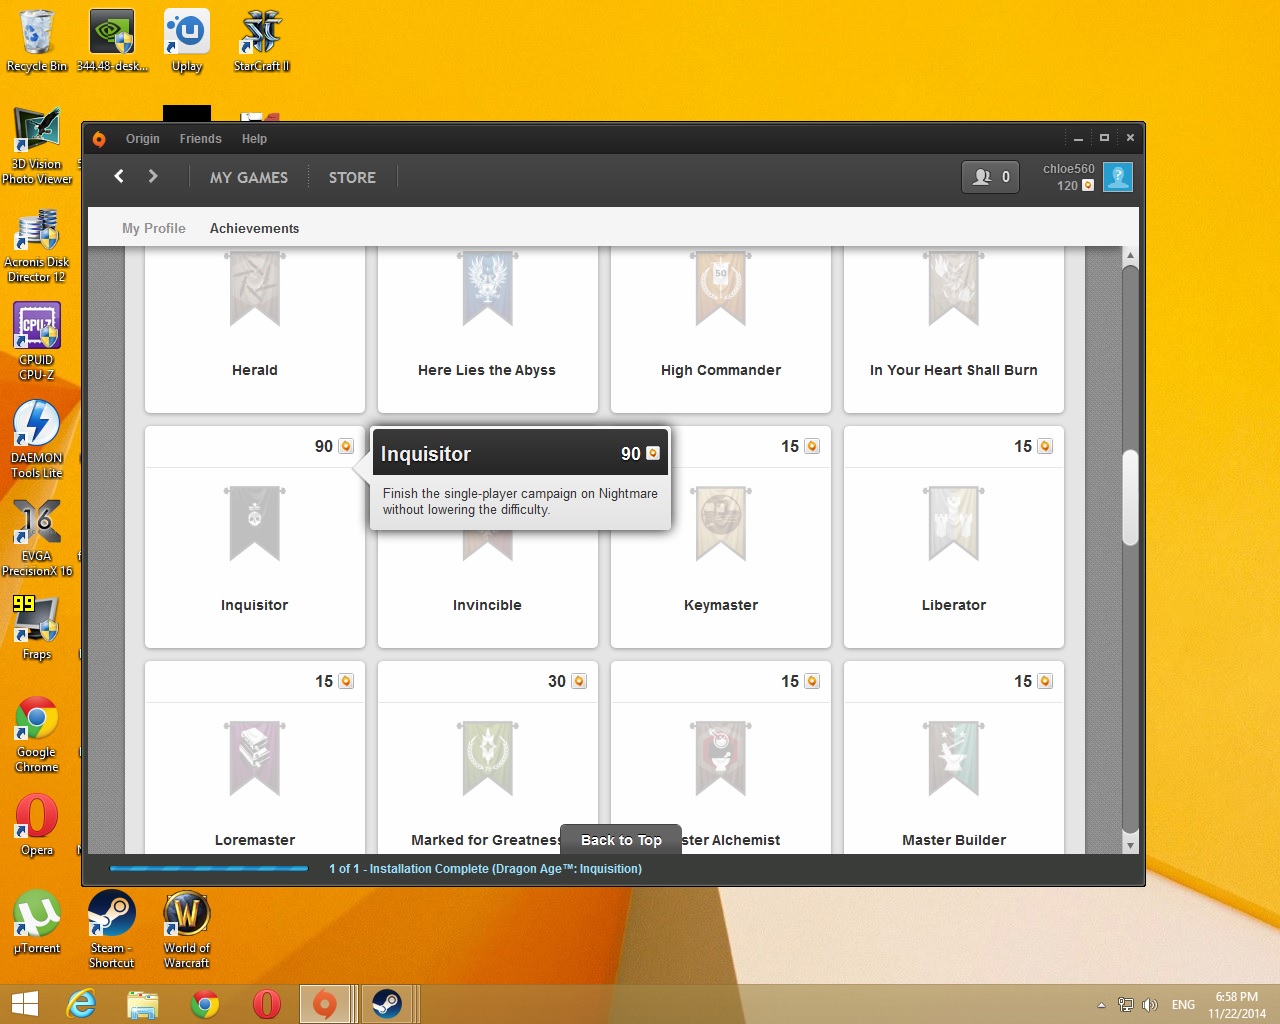Screen dimensions: 1280x1024
Task: Click the Installation Complete download status
Action: coord(486,869)
